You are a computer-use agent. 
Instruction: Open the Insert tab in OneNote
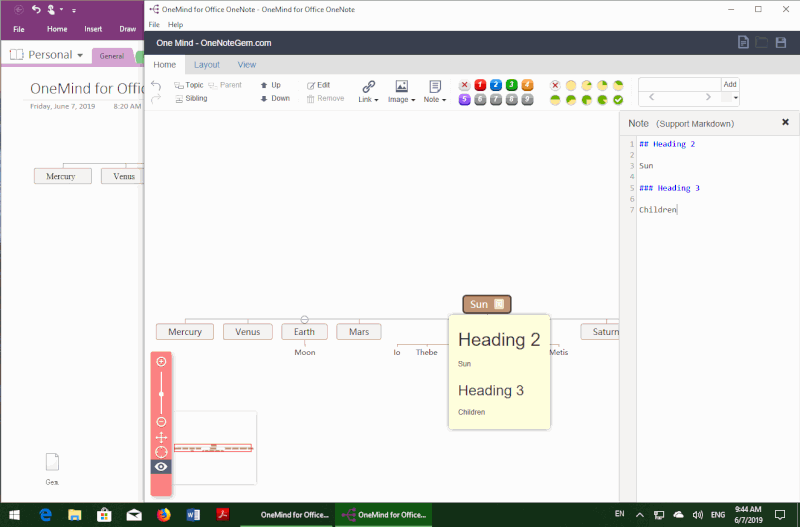coord(93,29)
